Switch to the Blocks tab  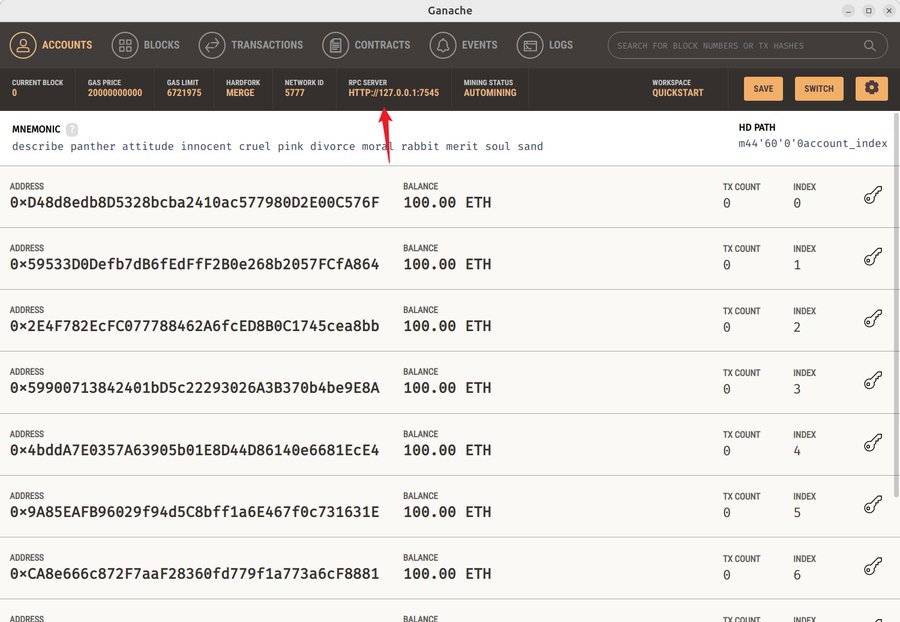pyautogui.click(x=146, y=45)
